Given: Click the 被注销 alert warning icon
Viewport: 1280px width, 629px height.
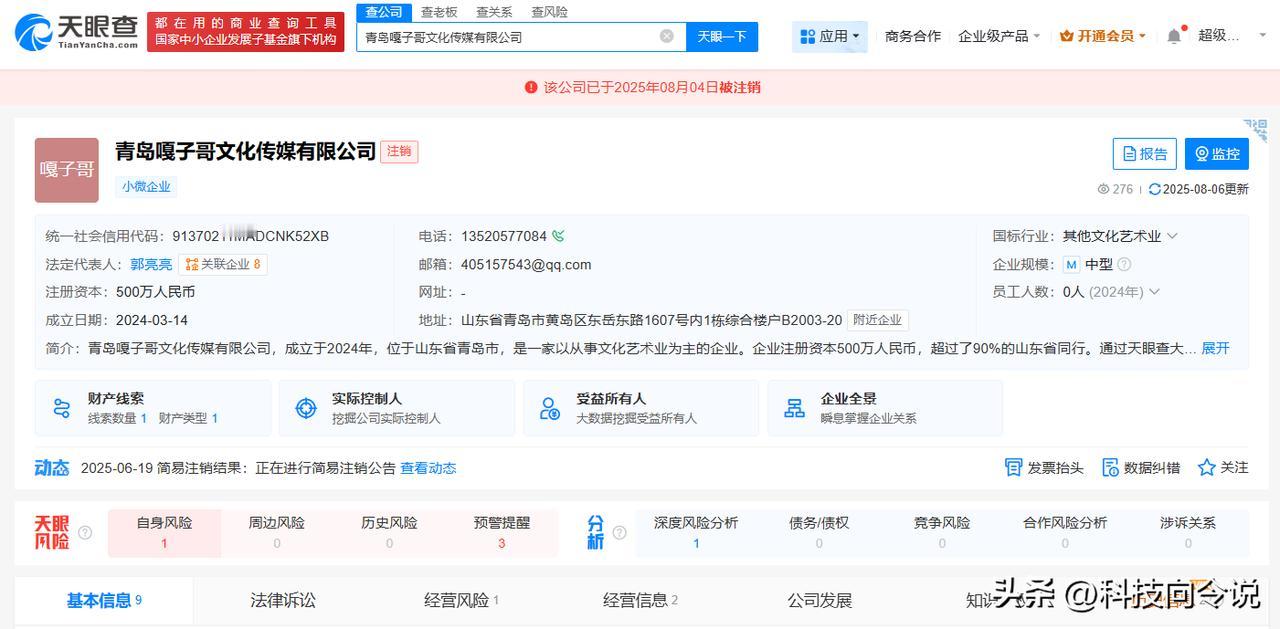Looking at the screenshot, I should pos(531,87).
